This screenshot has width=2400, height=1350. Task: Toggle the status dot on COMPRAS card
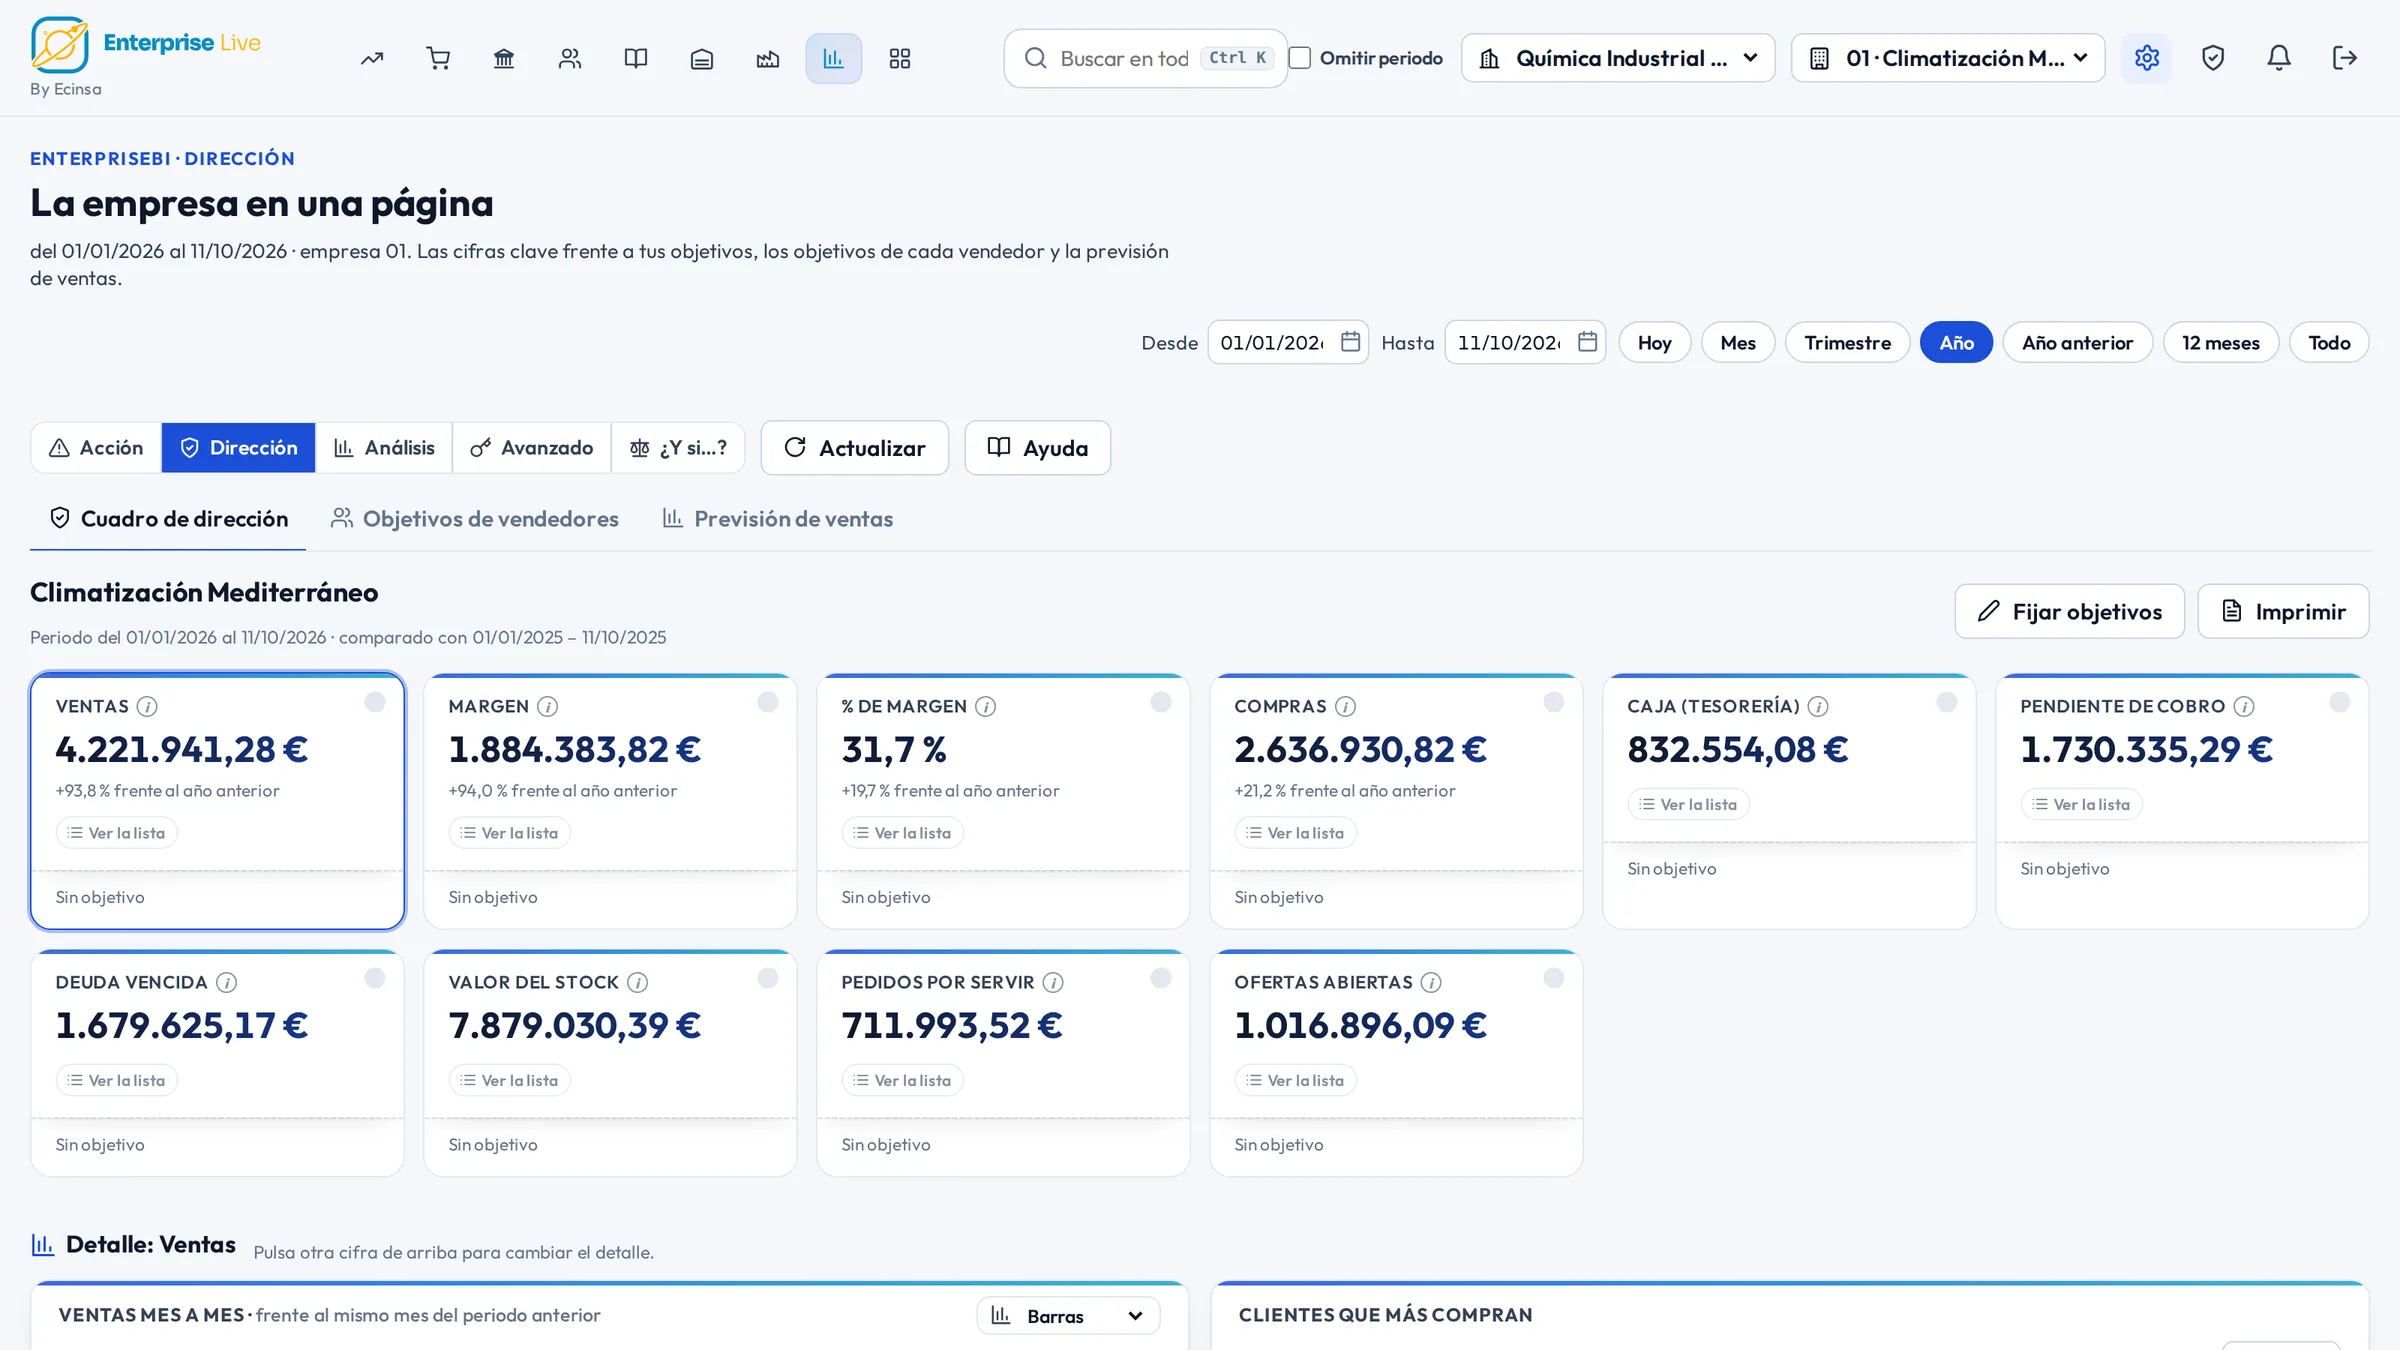(1554, 702)
